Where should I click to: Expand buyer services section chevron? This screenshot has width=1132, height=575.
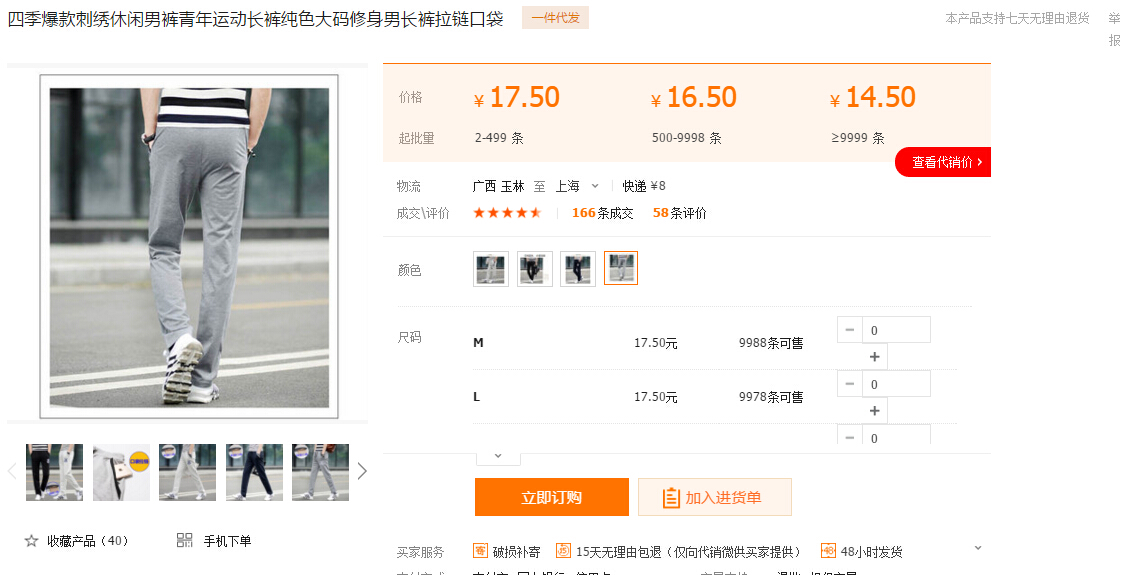click(978, 548)
